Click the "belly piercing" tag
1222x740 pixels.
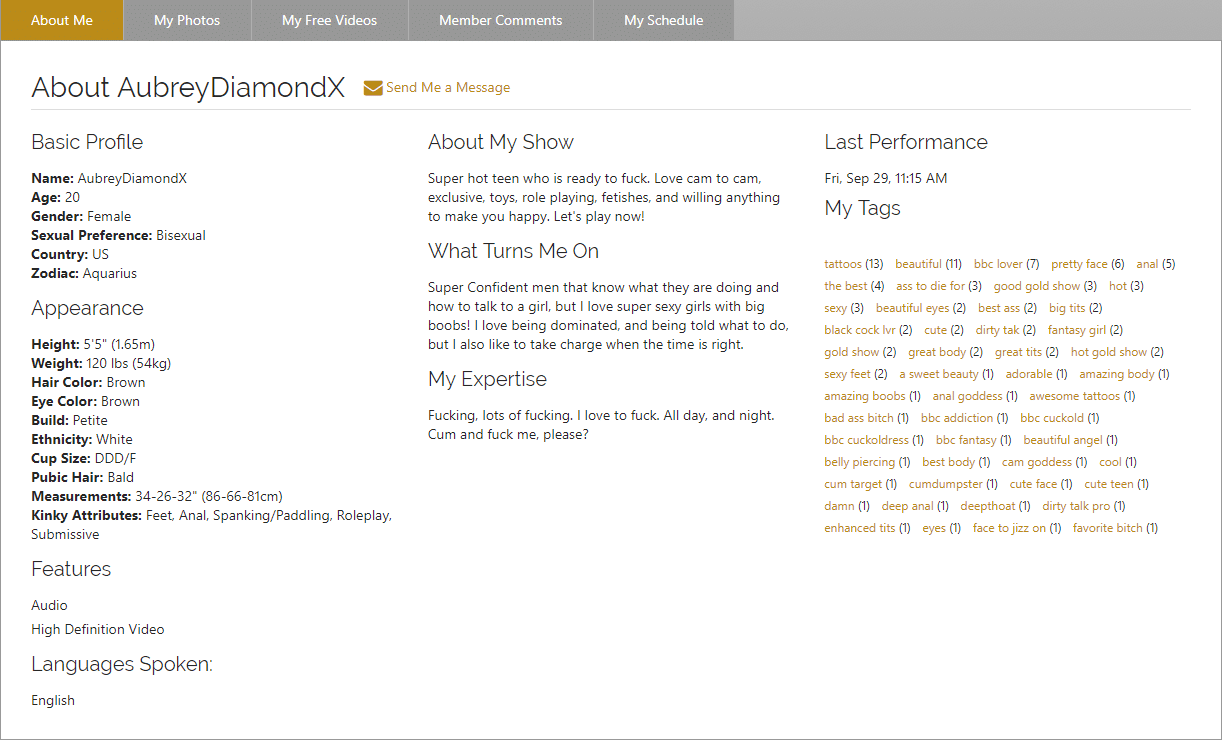click(859, 462)
